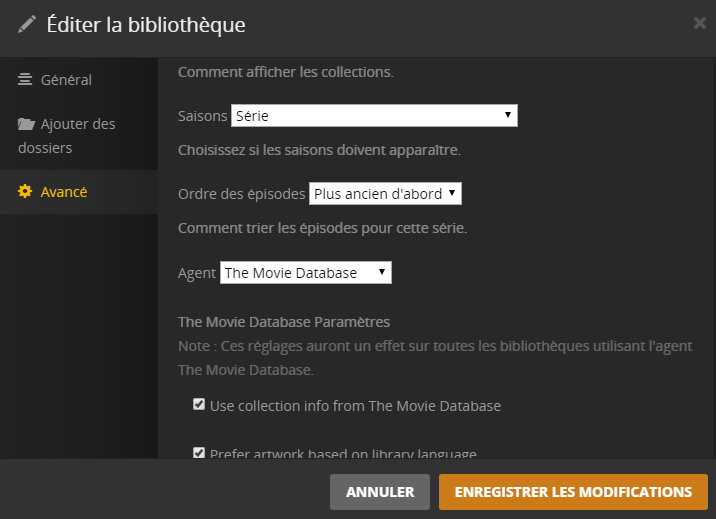The image size is (716, 519).
Task: Open the Saisons dropdown
Action: pos(374,116)
